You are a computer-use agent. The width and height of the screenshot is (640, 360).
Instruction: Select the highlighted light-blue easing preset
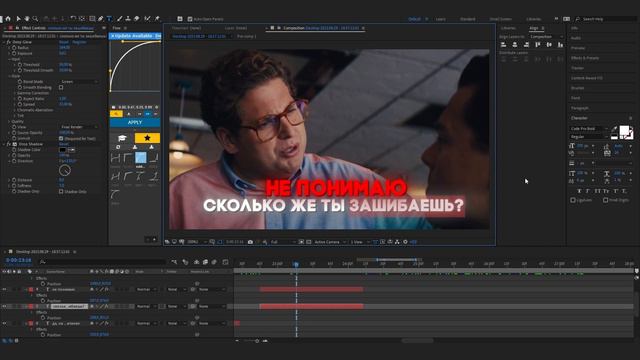tap(140, 158)
